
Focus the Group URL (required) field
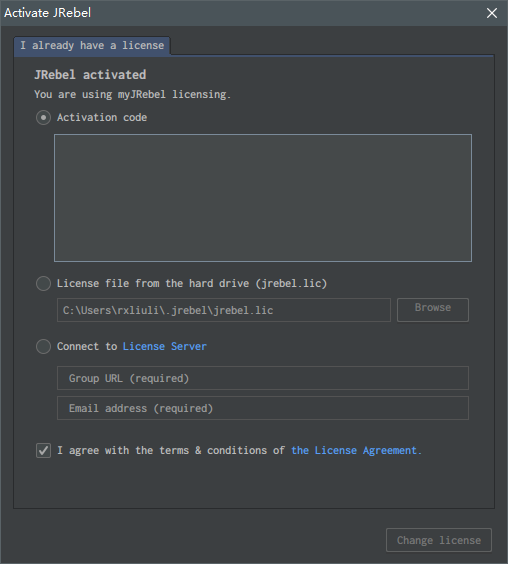263,378
